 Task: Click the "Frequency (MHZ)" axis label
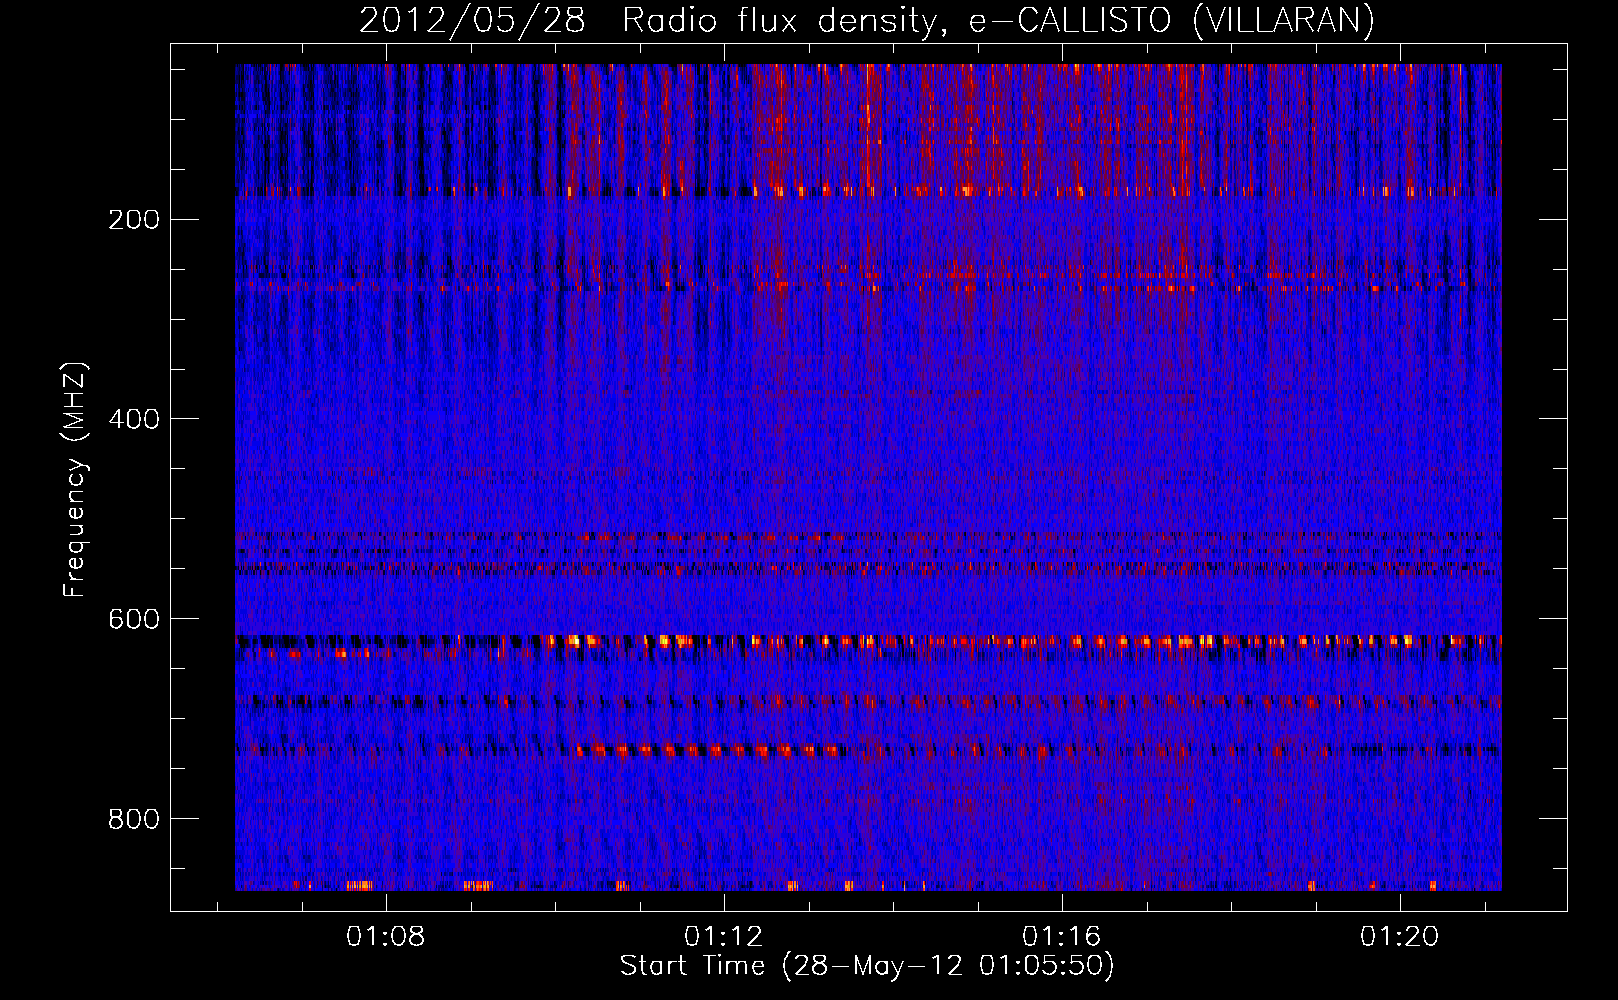(75, 480)
